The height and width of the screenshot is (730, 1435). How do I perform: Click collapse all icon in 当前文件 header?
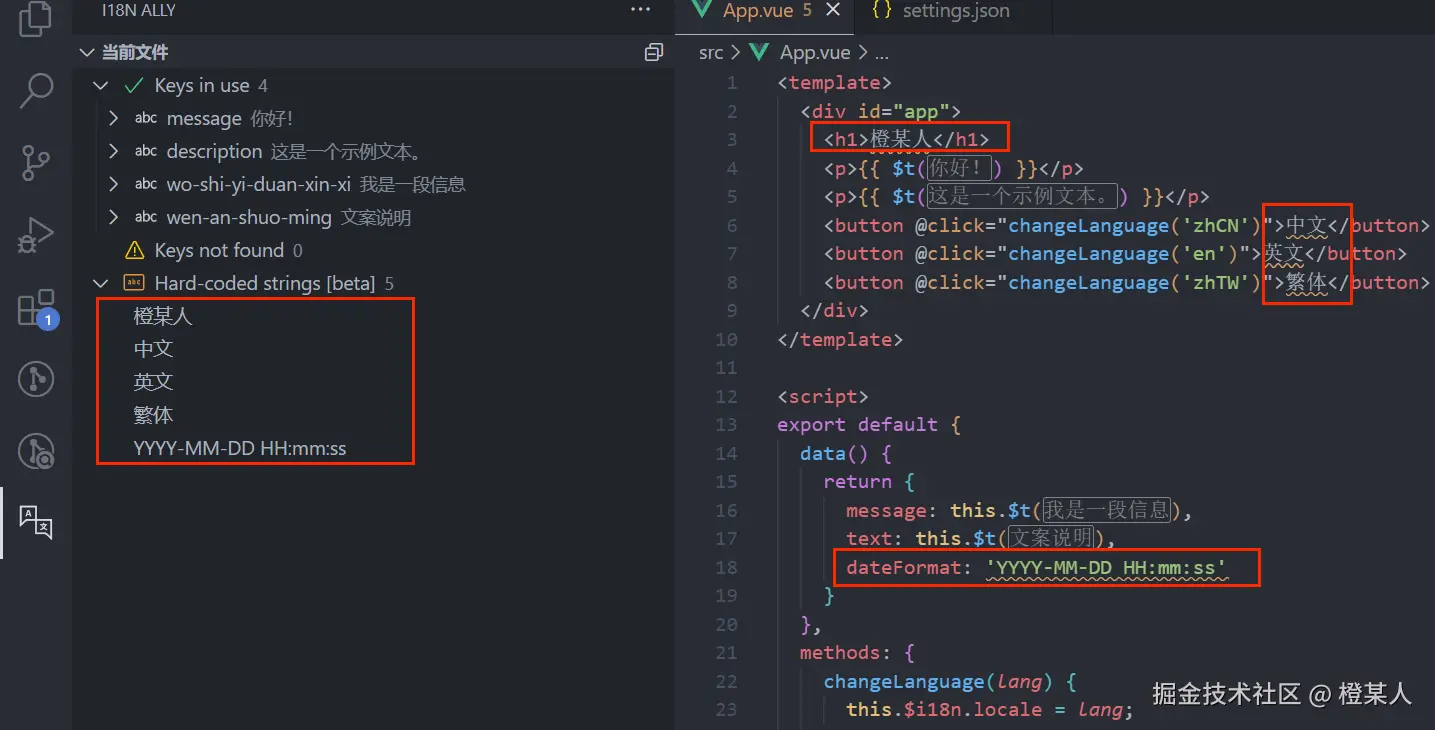654,52
